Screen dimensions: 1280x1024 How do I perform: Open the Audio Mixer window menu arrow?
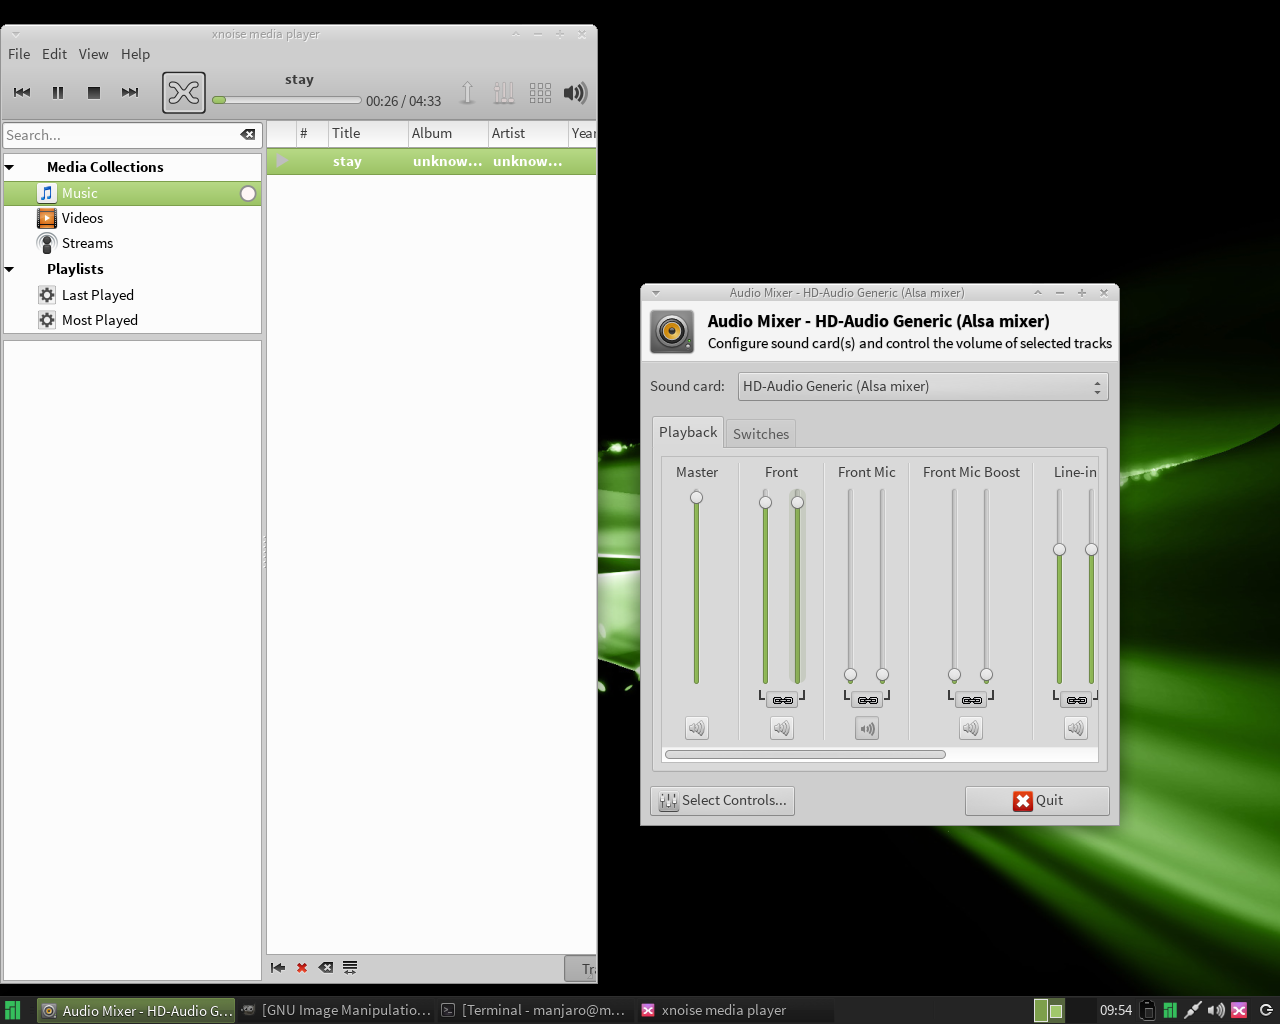656,293
